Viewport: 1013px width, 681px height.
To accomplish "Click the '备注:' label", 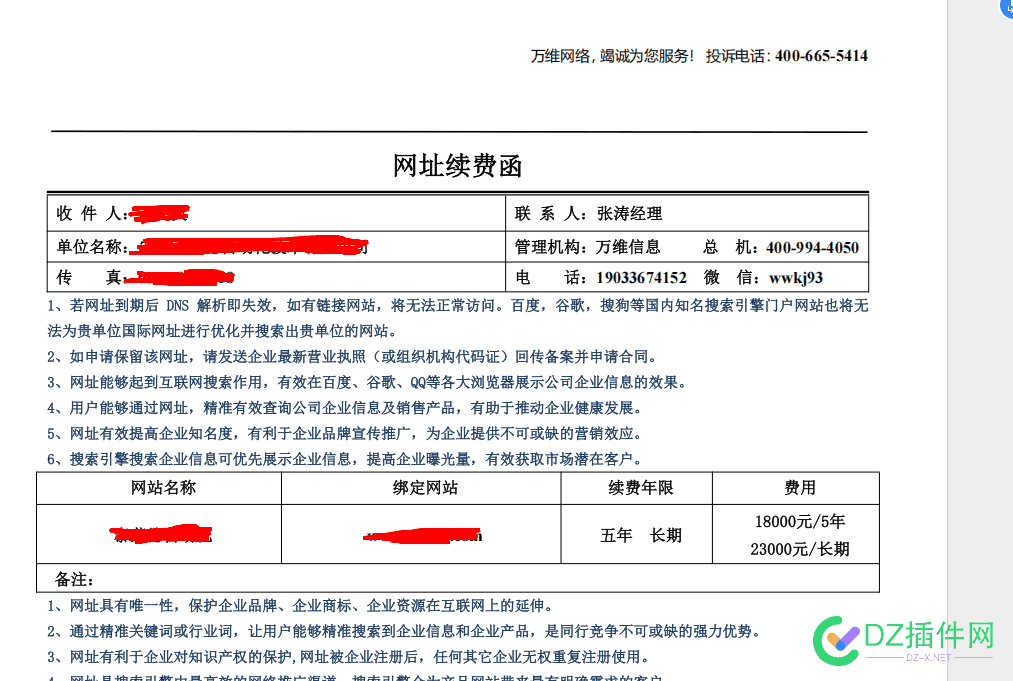I will (x=74, y=580).
